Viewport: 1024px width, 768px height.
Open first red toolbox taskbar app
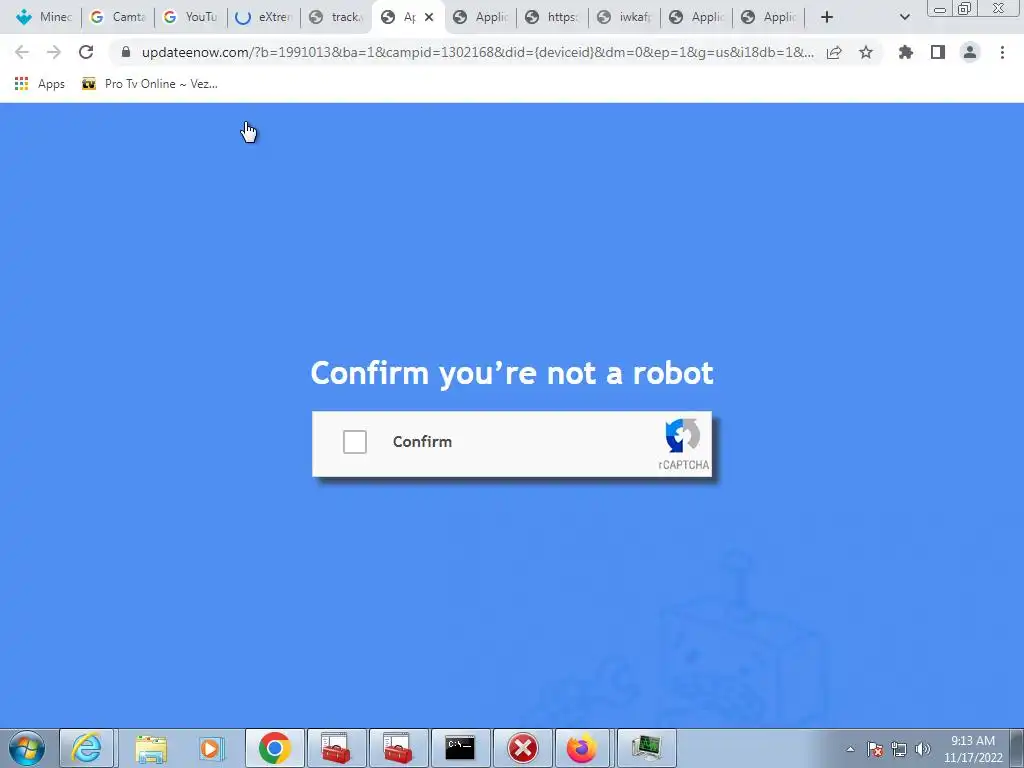click(336, 748)
